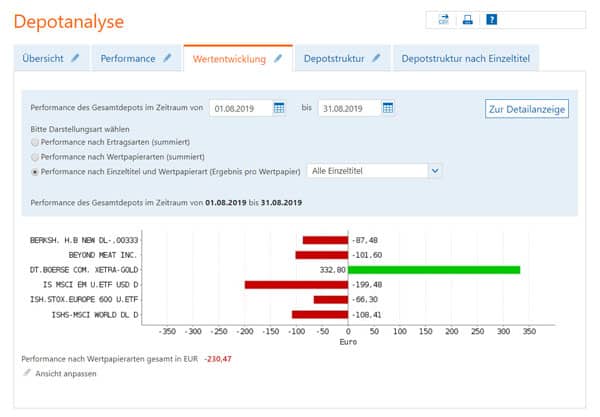Click the pencil icon beside Ansicht anpassen
The height and width of the screenshot is (417, 600).
coord(27,373)
